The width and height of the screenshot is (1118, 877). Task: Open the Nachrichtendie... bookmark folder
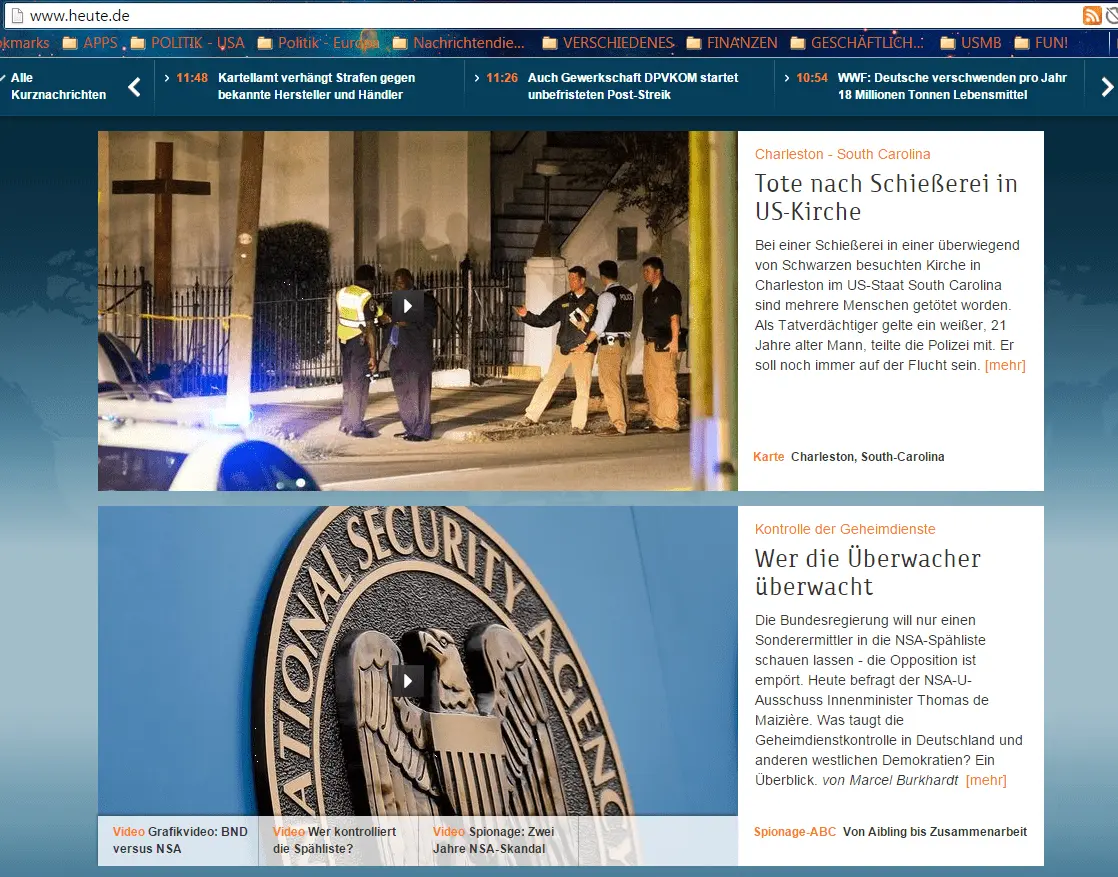pyautogui.click(x=458, y=43)
